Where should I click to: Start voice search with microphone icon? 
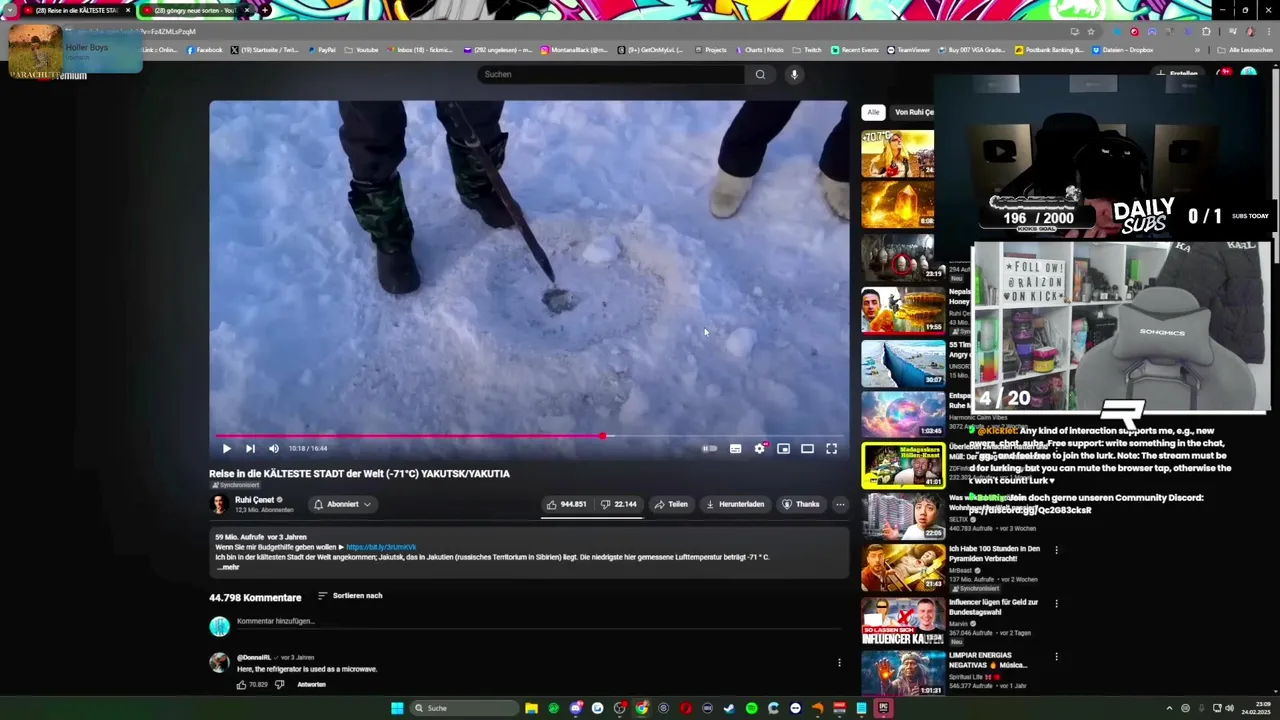pos(794,74)
